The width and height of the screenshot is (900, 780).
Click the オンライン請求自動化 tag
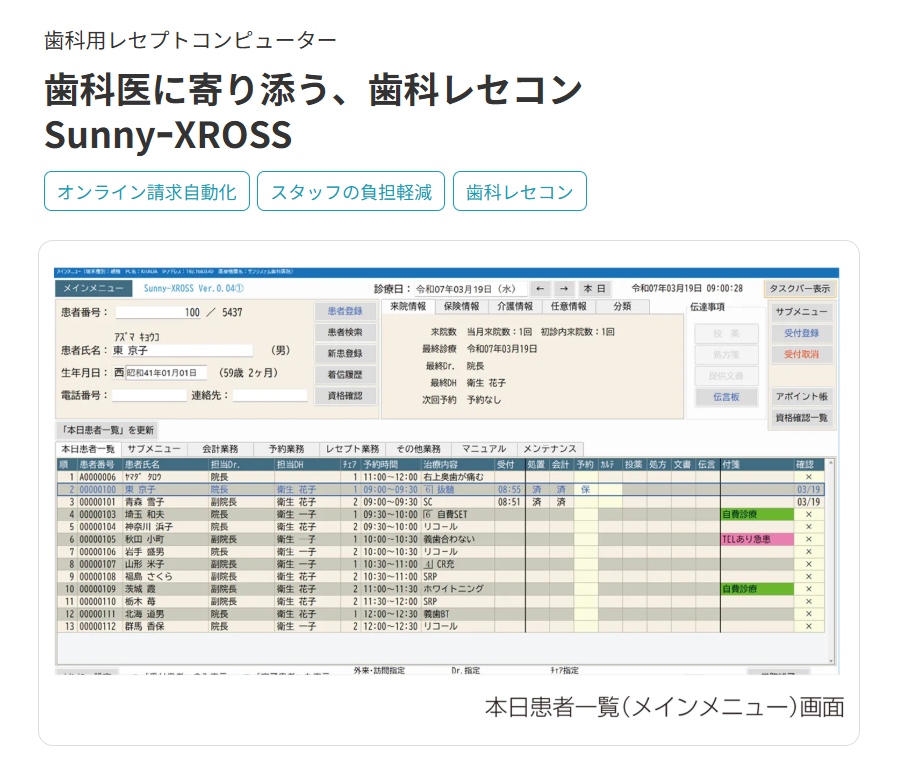pyautogui.click(x=146, y=192)
